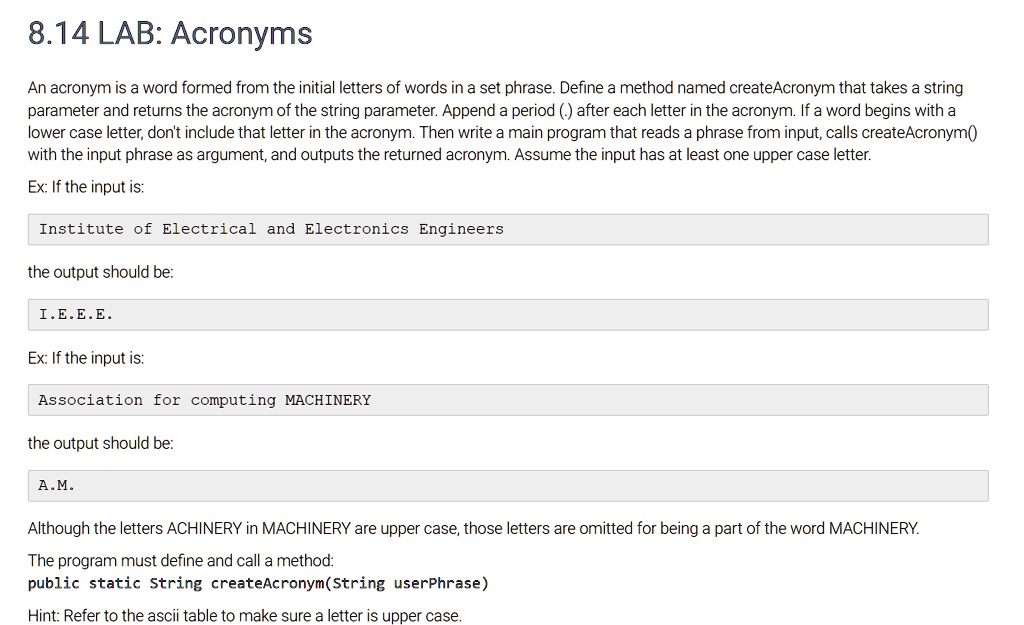Select the "A.M." output text
The width and height of the screenshot is (1024, 625).
(x=57, y=486)
